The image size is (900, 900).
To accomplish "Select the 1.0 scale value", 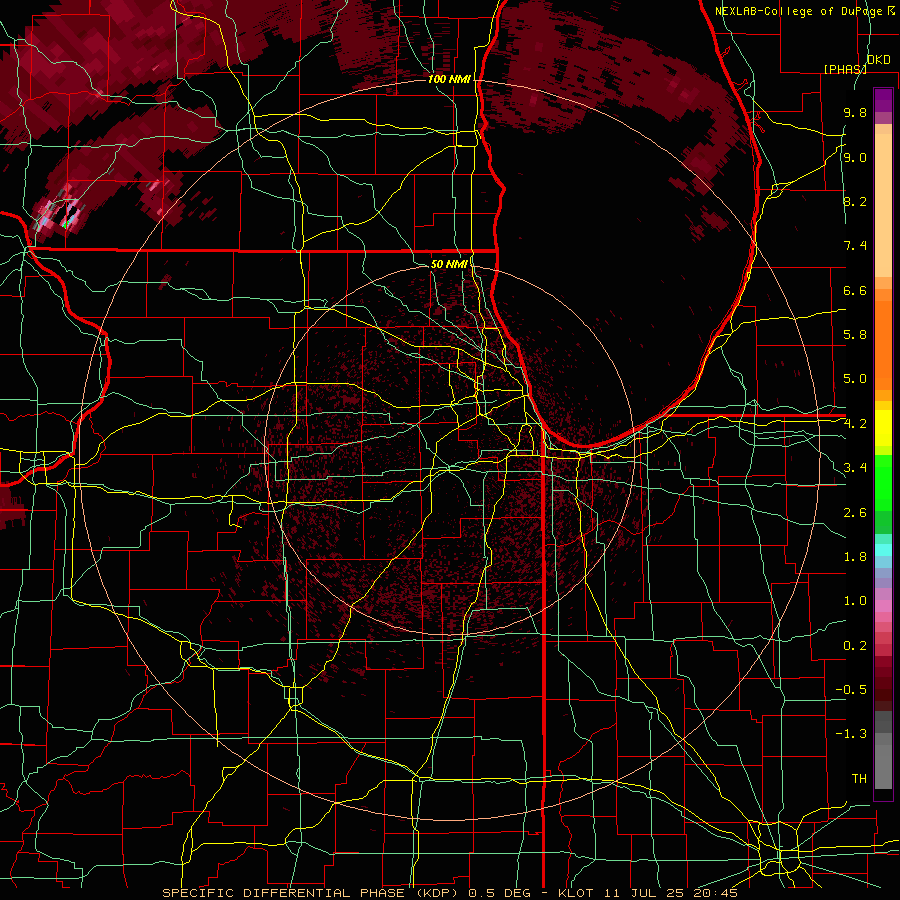I will [x=855, y=601].
